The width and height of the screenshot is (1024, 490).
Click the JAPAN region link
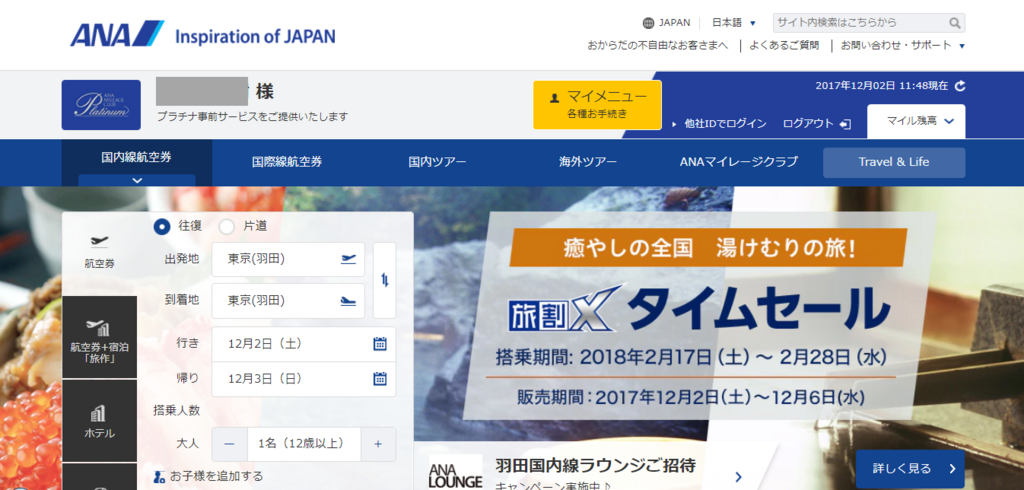point(675,23)
